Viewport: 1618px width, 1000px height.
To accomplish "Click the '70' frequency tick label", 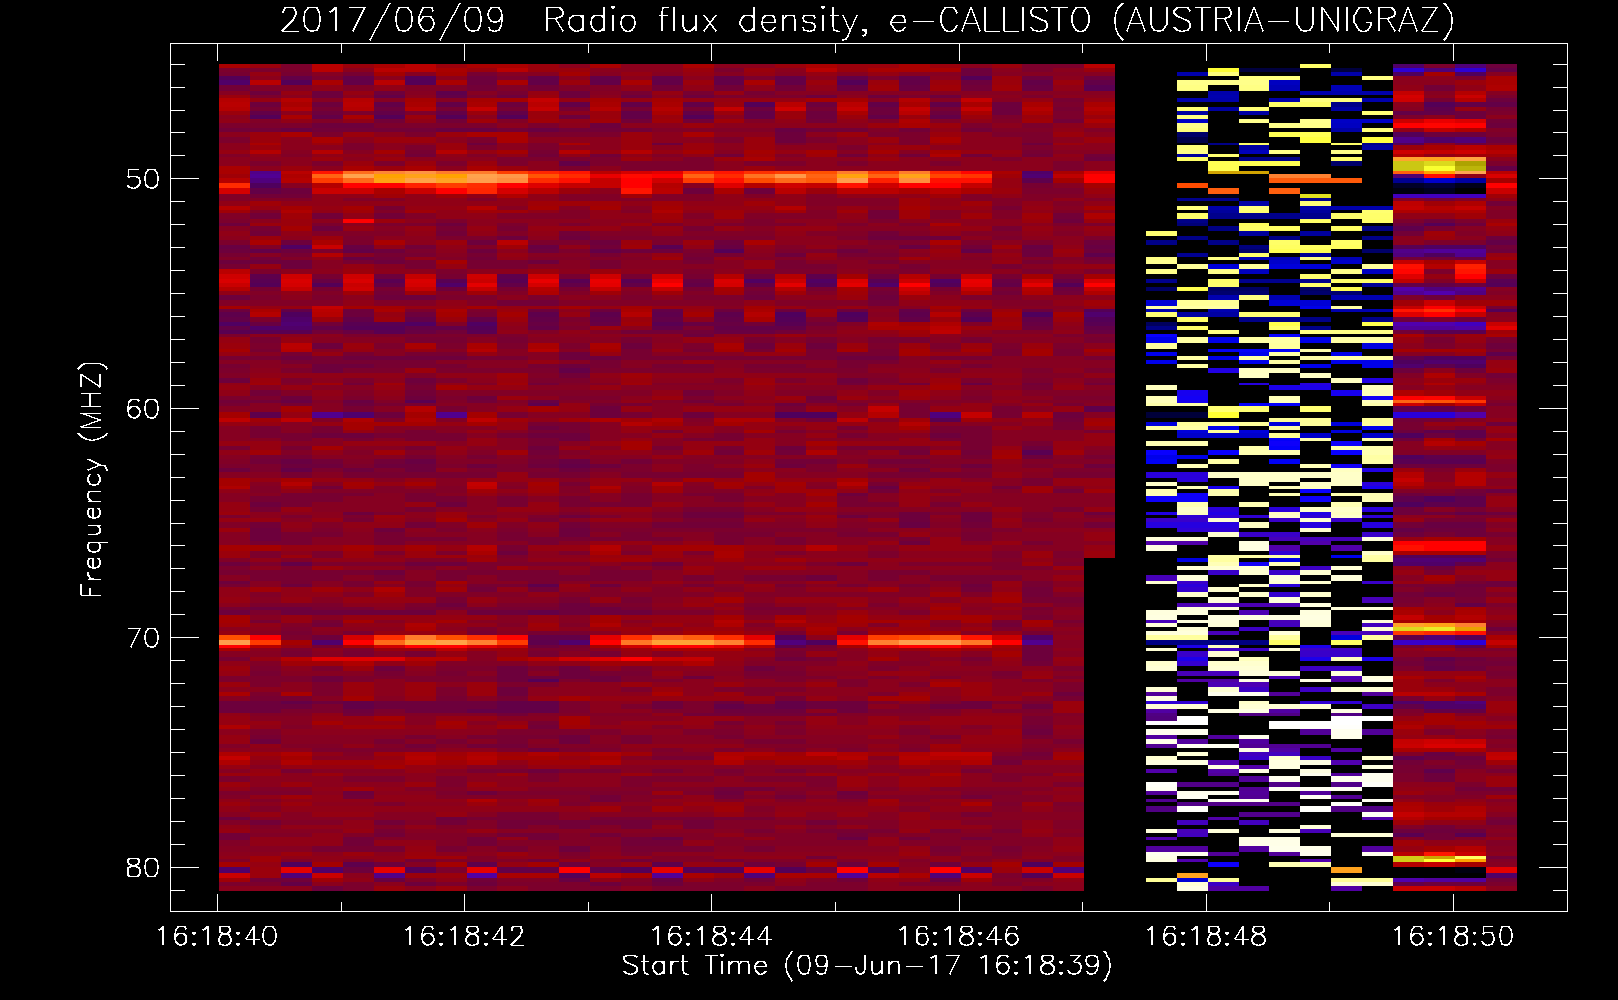I will (x=143, y=638).
